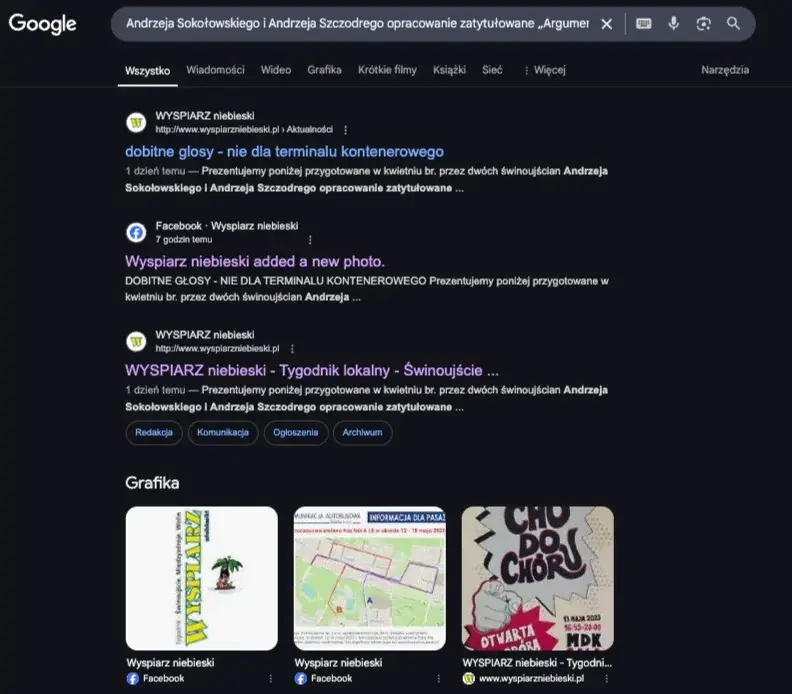Click the Facebook favicon in second result
792x694 pixels.
coord(136,232)
